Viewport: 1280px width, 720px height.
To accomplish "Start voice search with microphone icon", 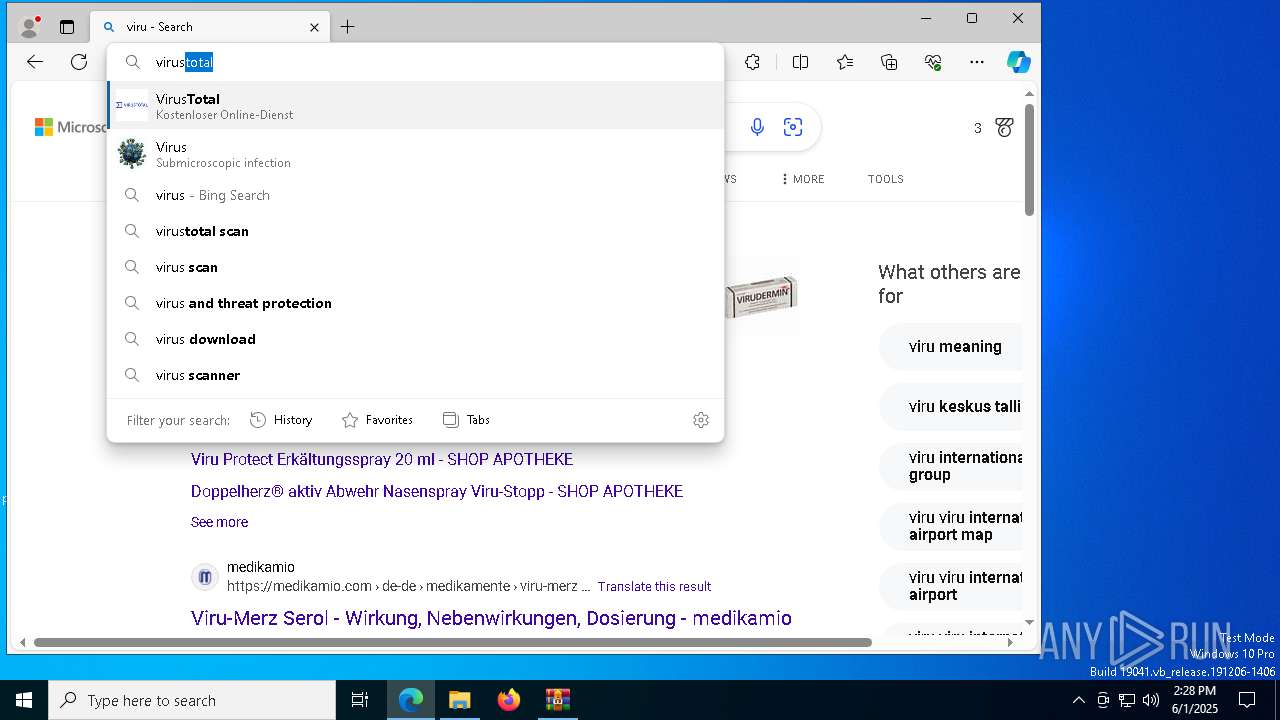I will tap(757, 127).
